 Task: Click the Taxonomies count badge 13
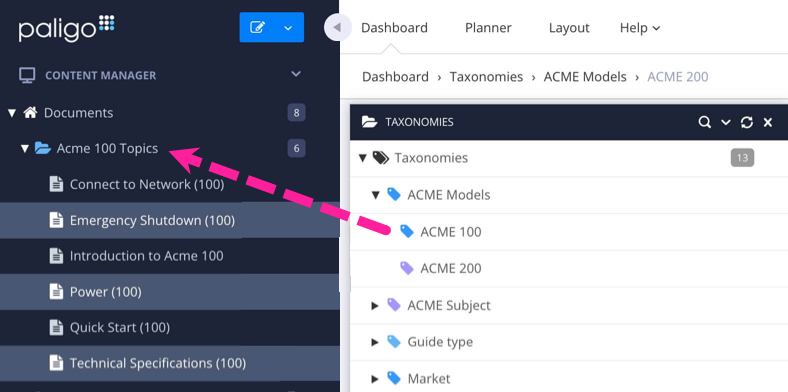742,158
